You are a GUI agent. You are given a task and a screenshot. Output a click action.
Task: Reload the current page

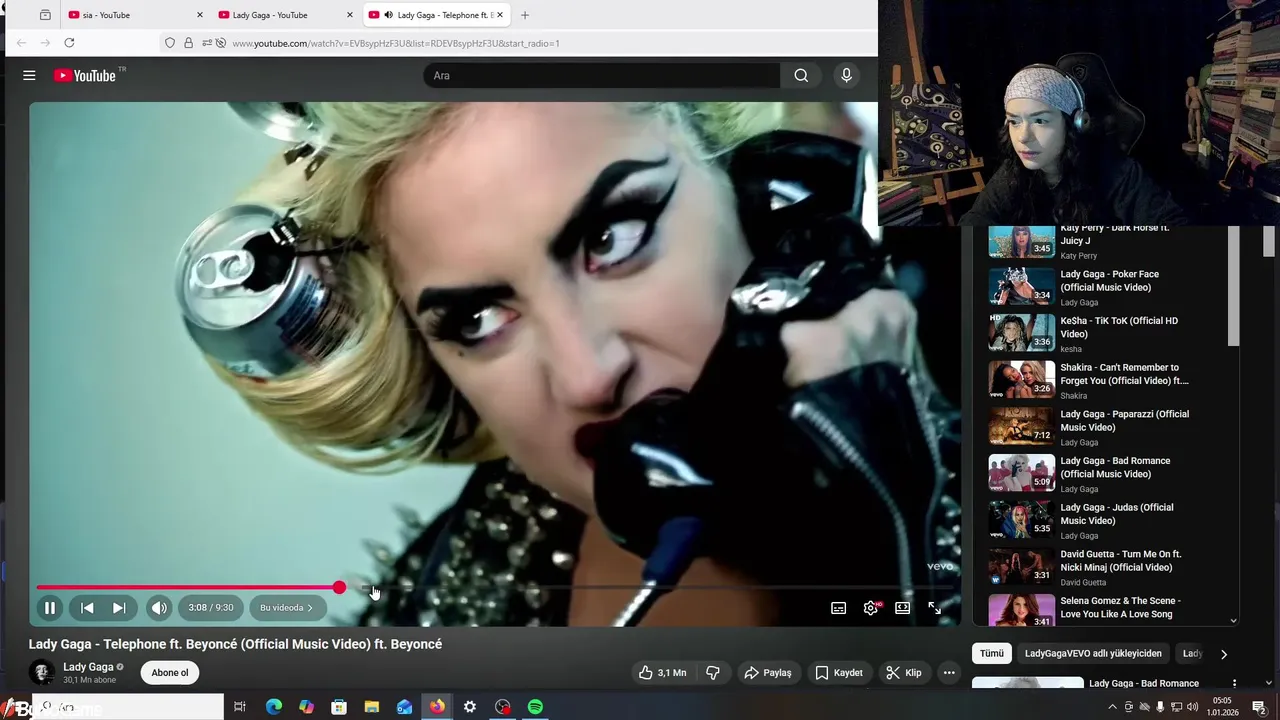(69, 43)
